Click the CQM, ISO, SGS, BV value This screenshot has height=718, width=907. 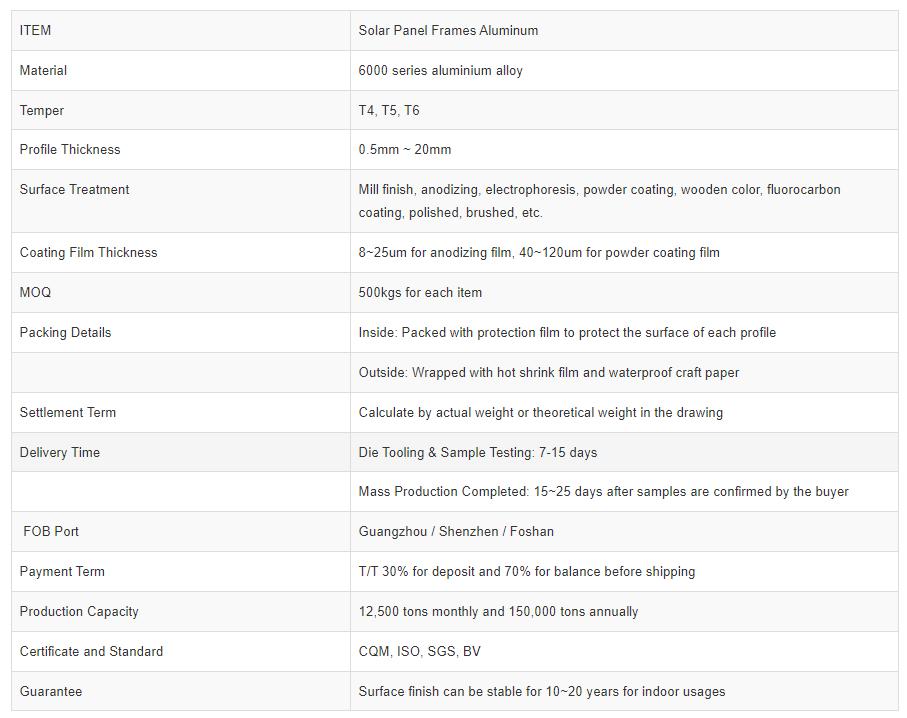click(420, 652)
